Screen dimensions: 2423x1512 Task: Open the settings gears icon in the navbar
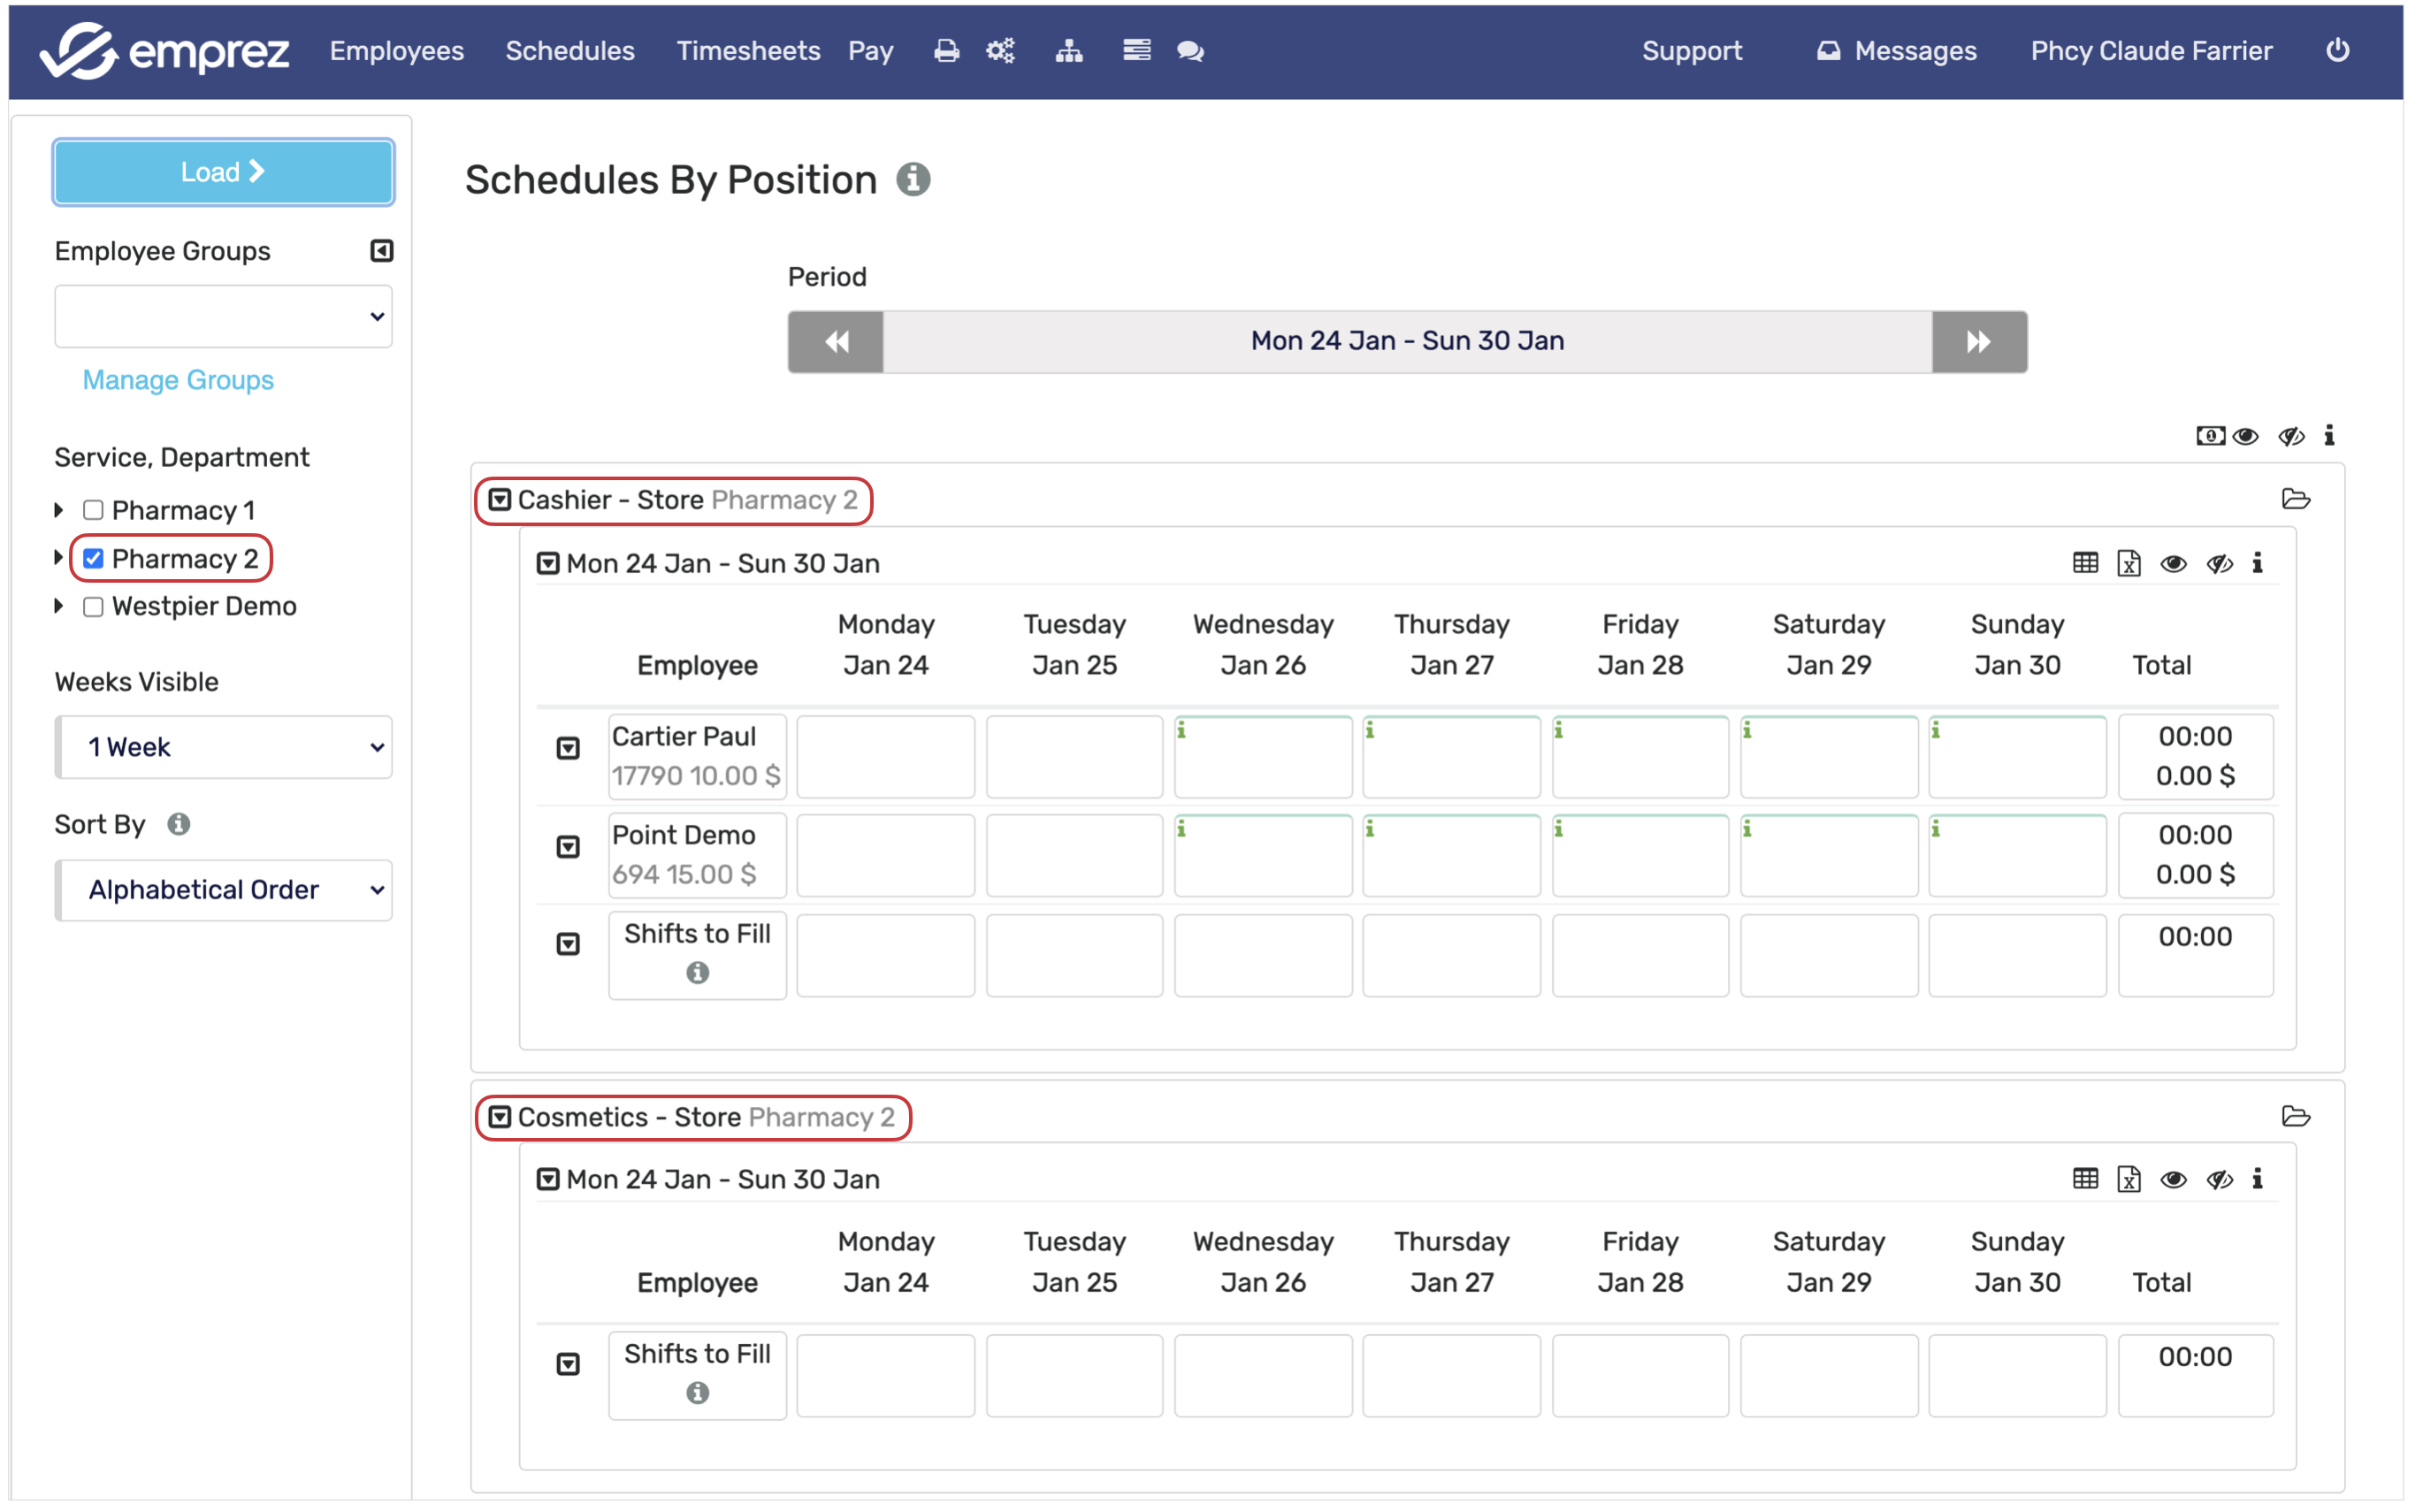[1000, 51]
